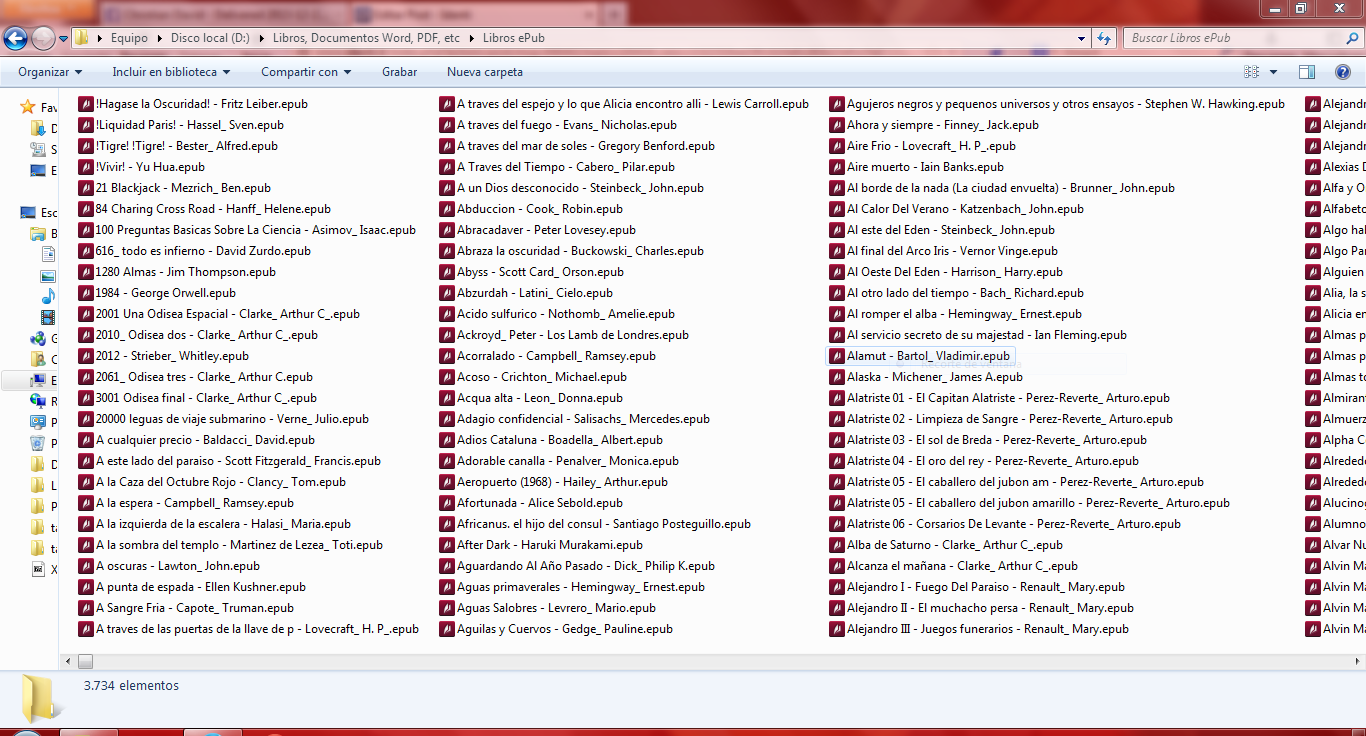The image size is (1366, 736).
Task: Select the Alaska - Michener_ James A.epub icon
Action: tap(837, 377)
